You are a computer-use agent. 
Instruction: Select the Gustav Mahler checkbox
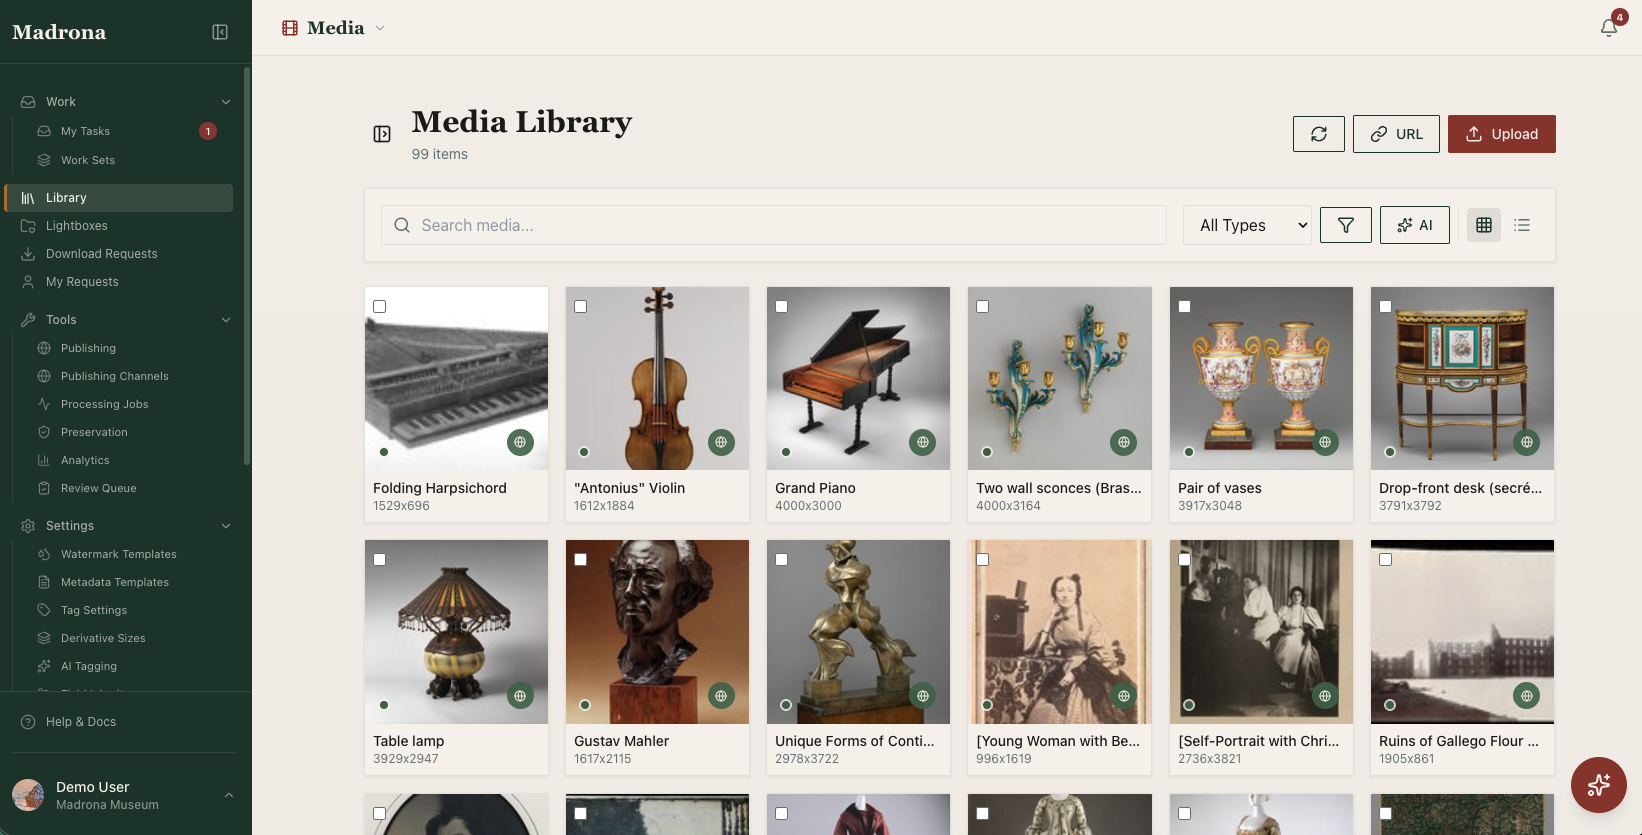(x=581, y=560)
